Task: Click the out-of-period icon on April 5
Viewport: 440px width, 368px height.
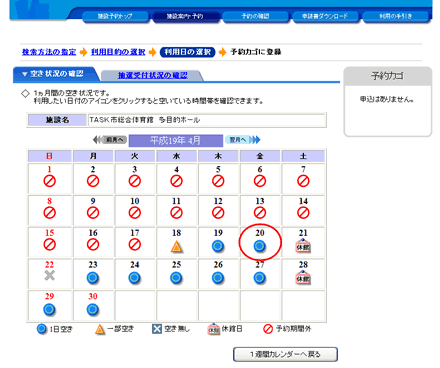Action: 218,181
